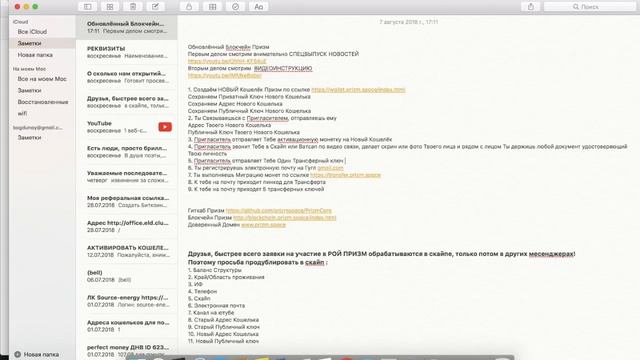Select Заметки folder under На моем Mac
This screenshot has height=360, width=640.
pyautogui.click(x=29, y=90)
